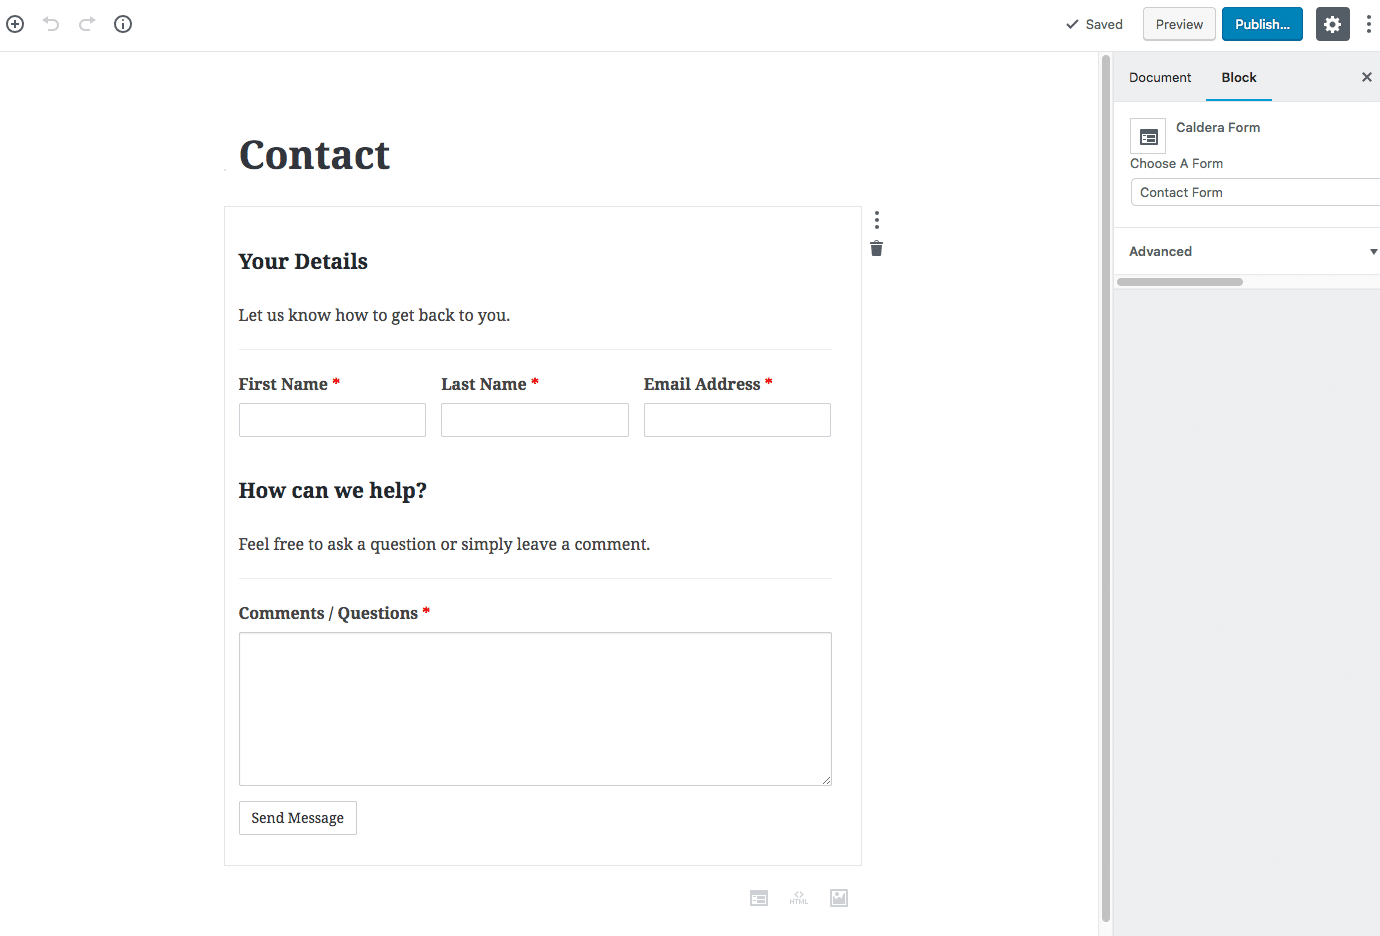1380x936 pixels.
Task: Open the content structure info icon
Action: (123, 24)
